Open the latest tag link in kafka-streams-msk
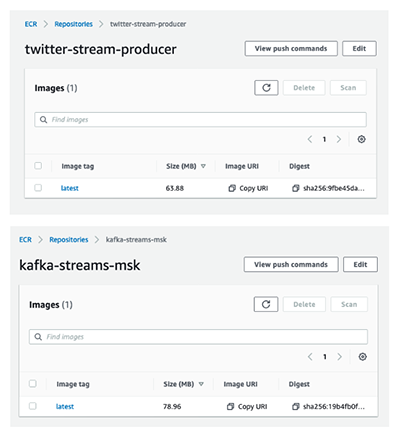The image size is (400, 439). tap(65, 406)
